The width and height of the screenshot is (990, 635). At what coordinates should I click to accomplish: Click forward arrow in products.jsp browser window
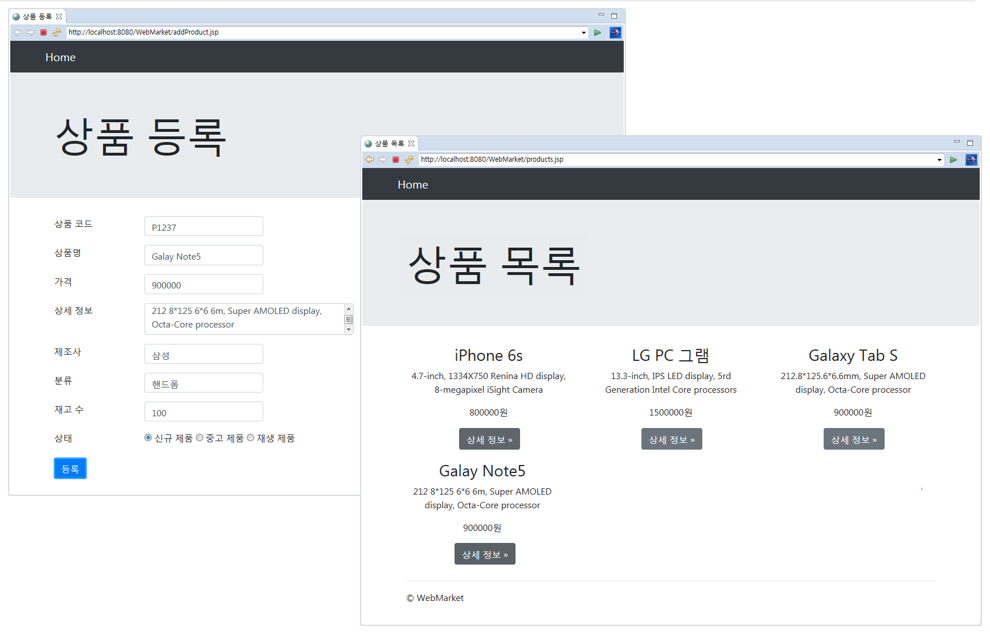(383, 160)
